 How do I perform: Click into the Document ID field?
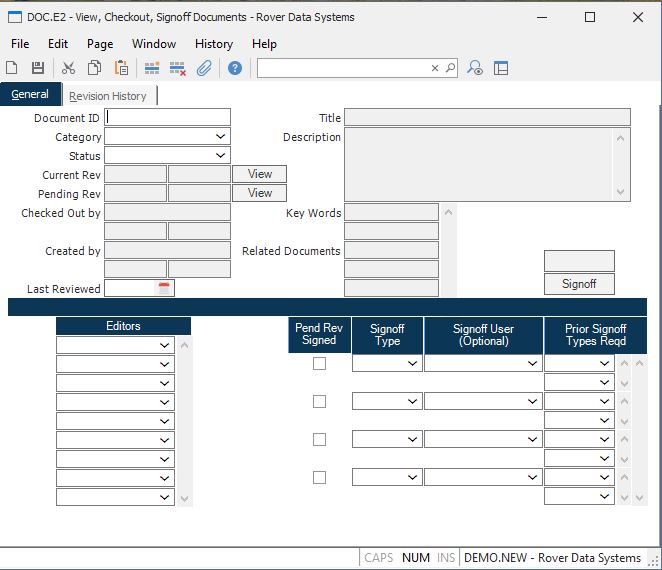coord(167,118)
